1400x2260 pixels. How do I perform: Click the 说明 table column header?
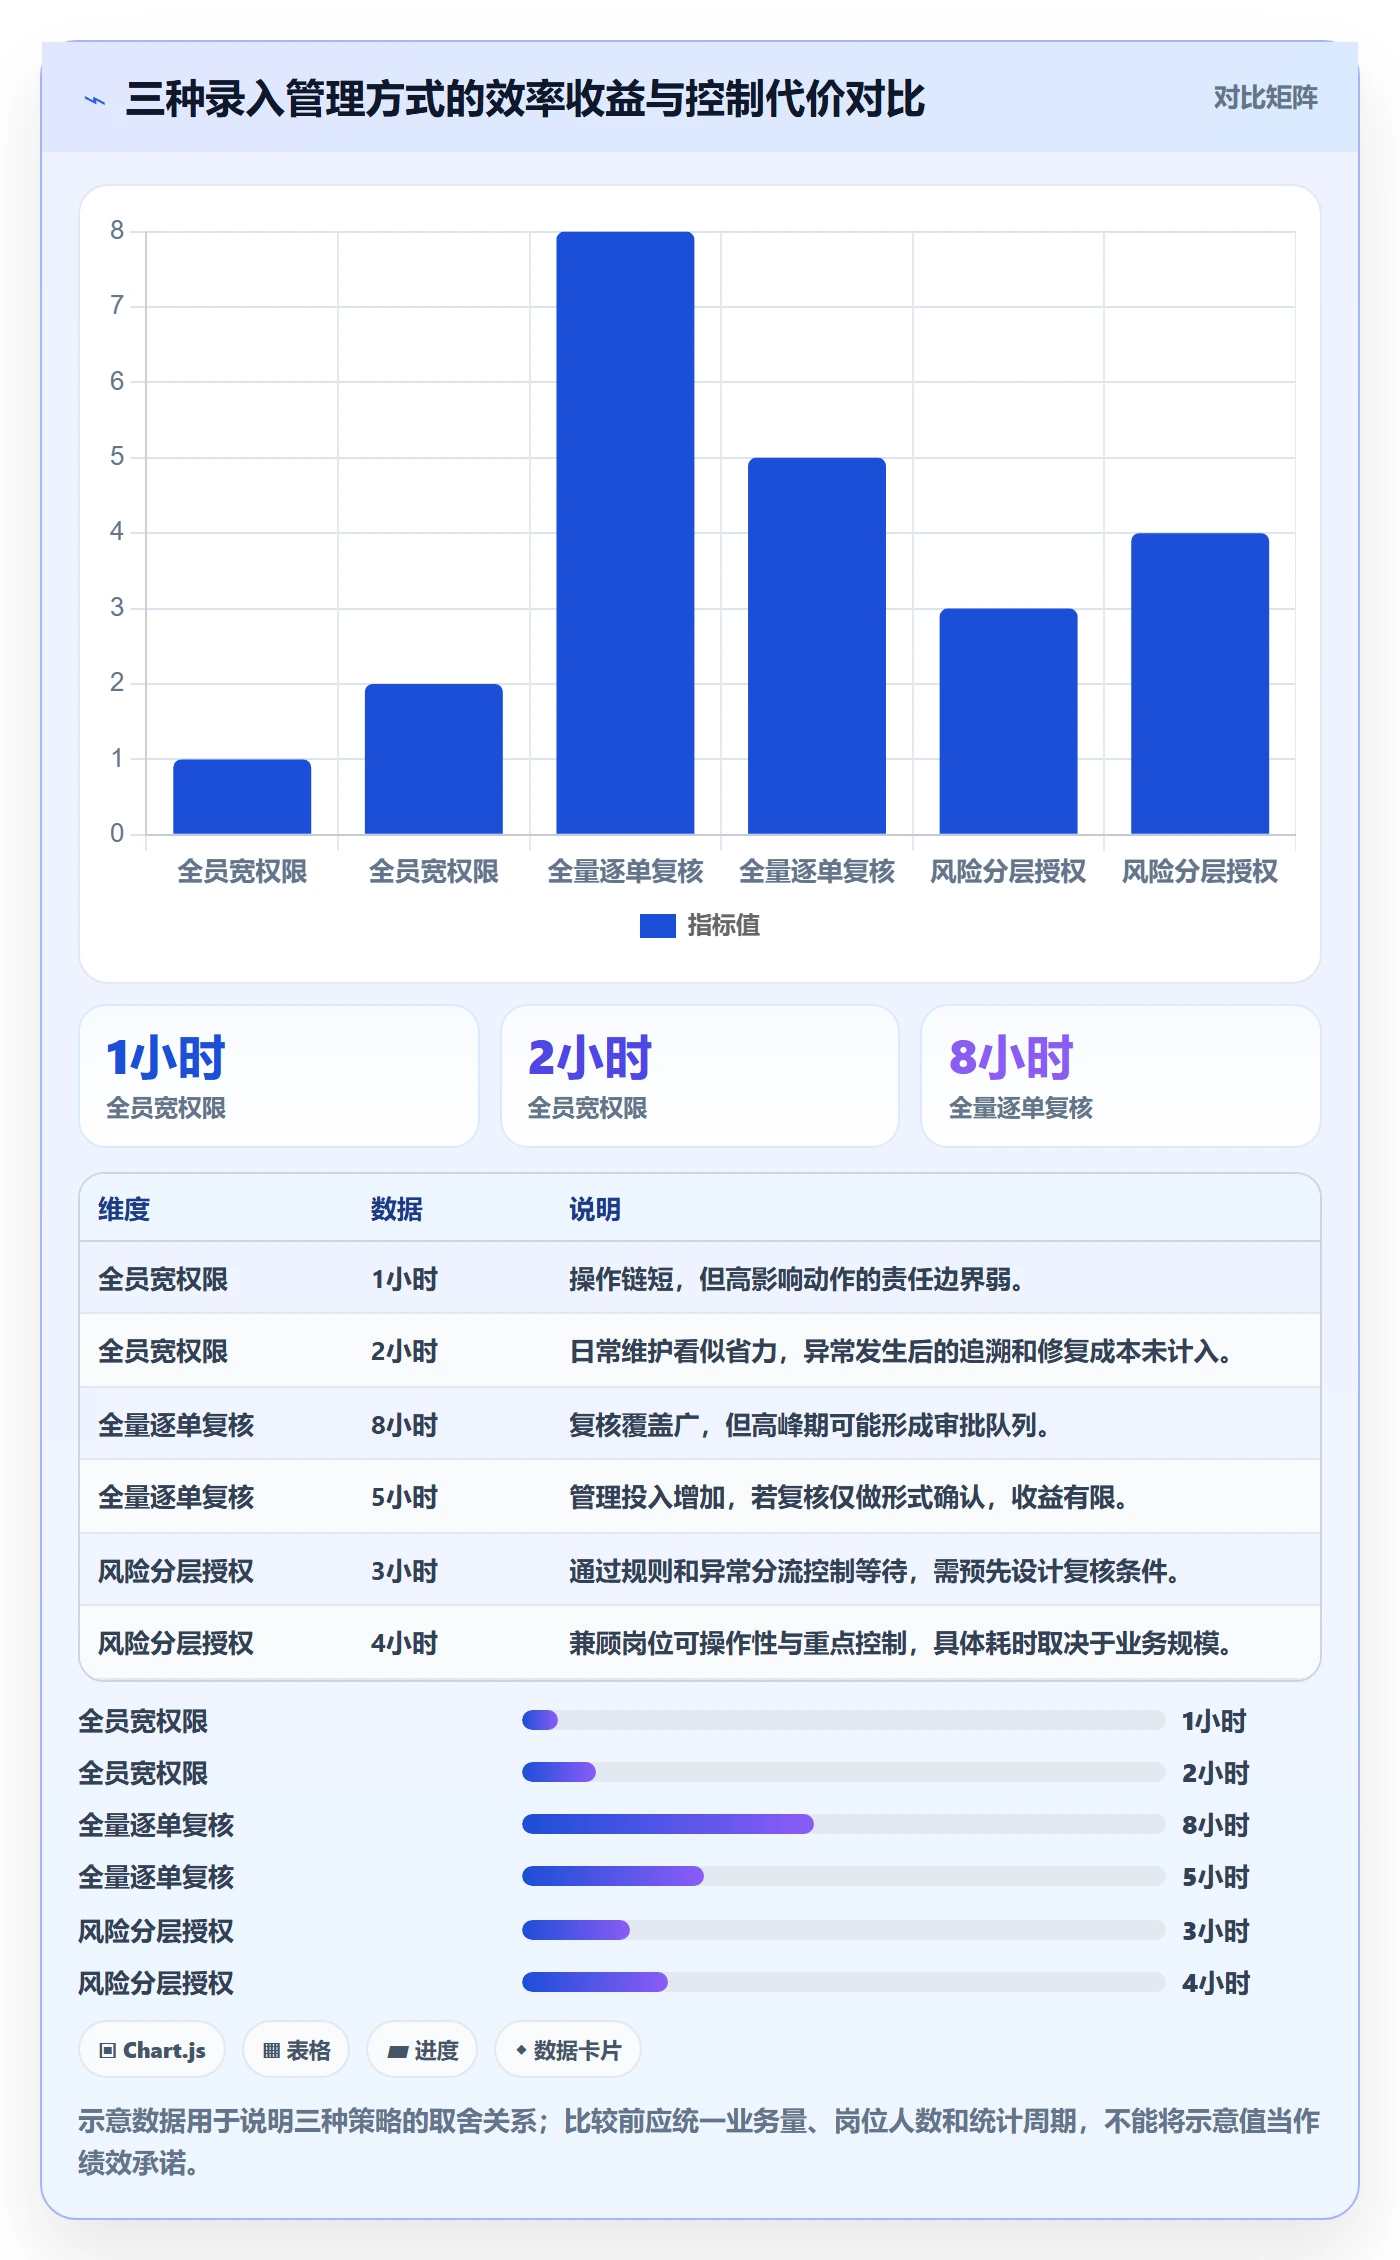pyautogui.click(x=595, y=1209)
